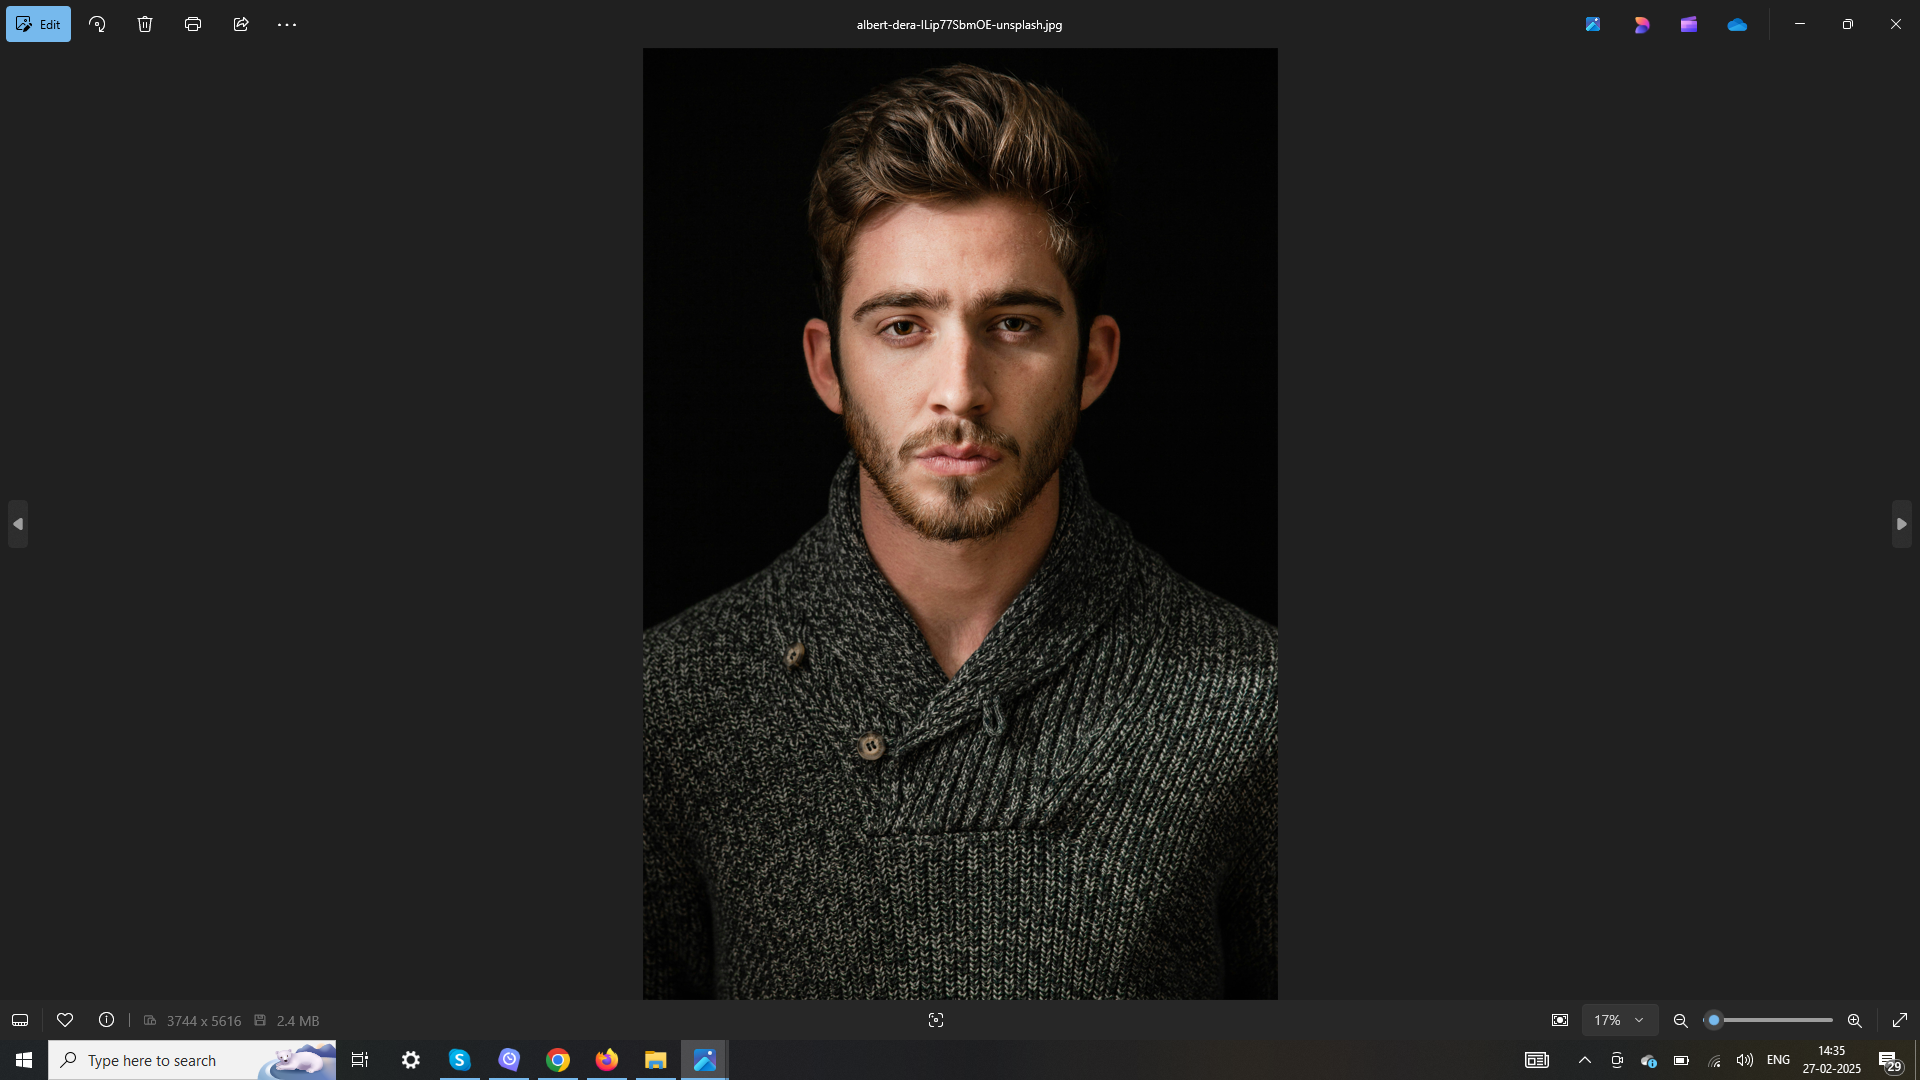Show file info with the info icon

tap(106, 1020)
